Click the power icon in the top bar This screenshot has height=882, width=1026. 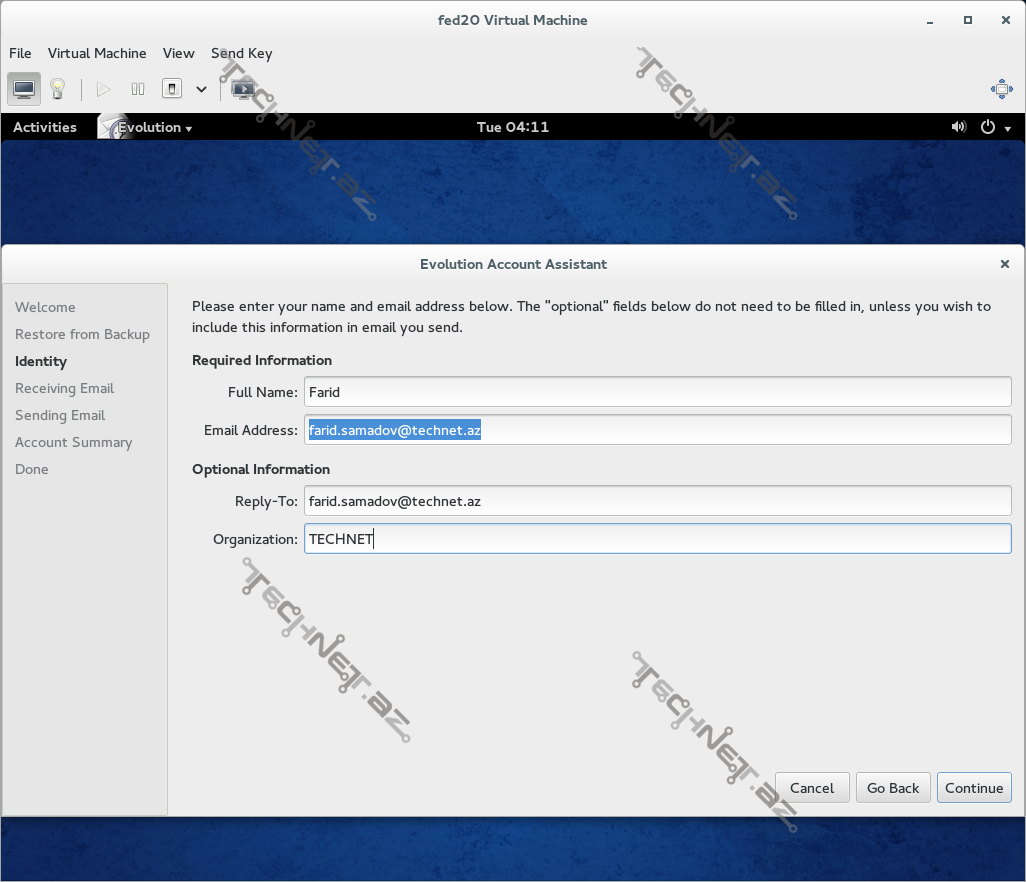989,127
